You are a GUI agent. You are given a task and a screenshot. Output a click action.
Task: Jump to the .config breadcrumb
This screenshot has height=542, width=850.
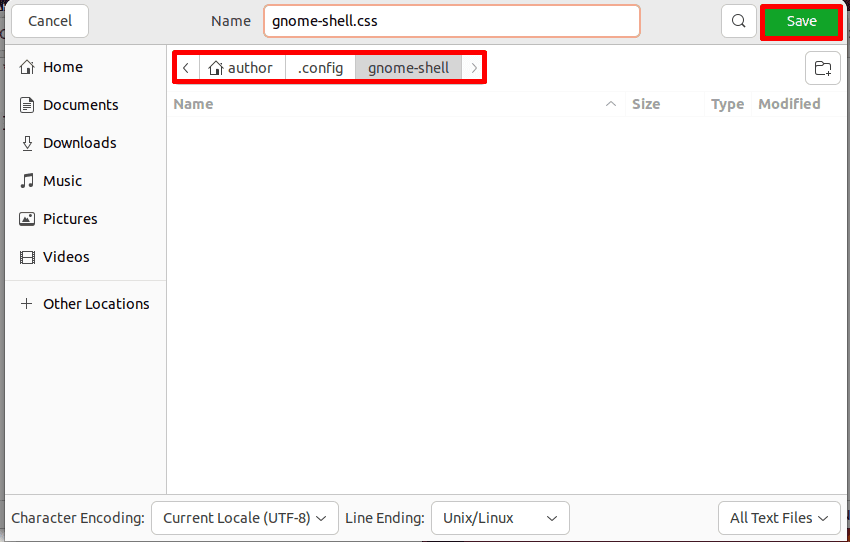click(320, 68)
